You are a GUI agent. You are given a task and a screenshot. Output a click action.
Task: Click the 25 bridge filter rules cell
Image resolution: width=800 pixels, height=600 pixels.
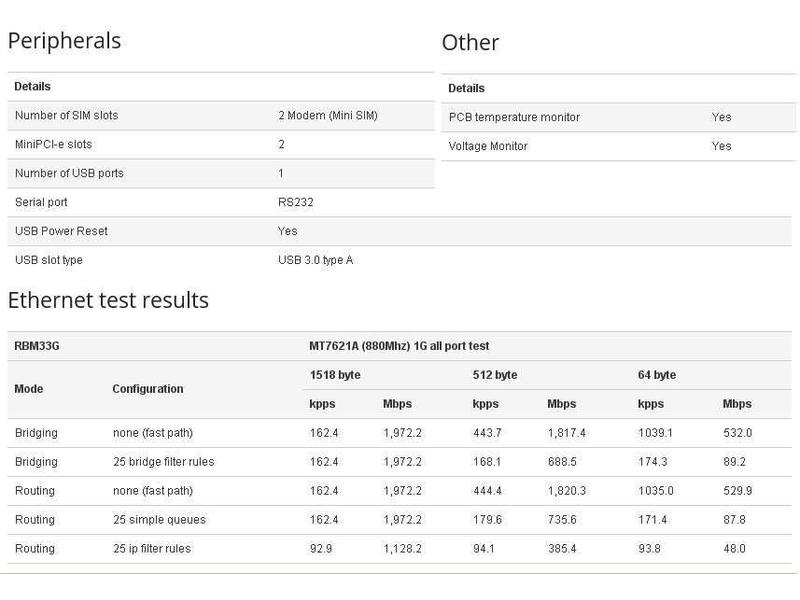tap(163, 462)
